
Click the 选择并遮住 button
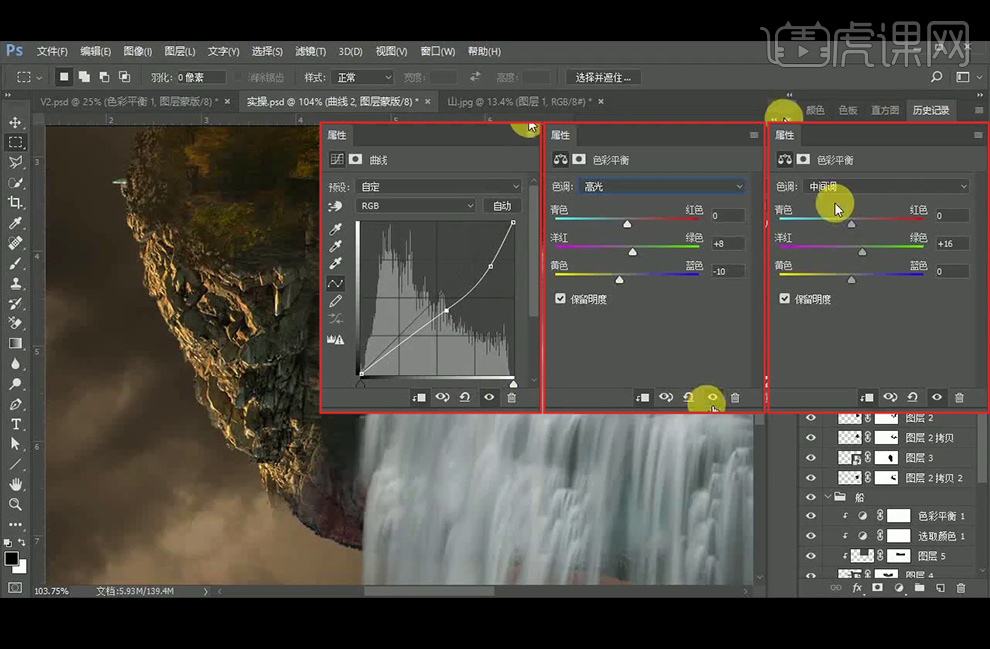(603, 77)
